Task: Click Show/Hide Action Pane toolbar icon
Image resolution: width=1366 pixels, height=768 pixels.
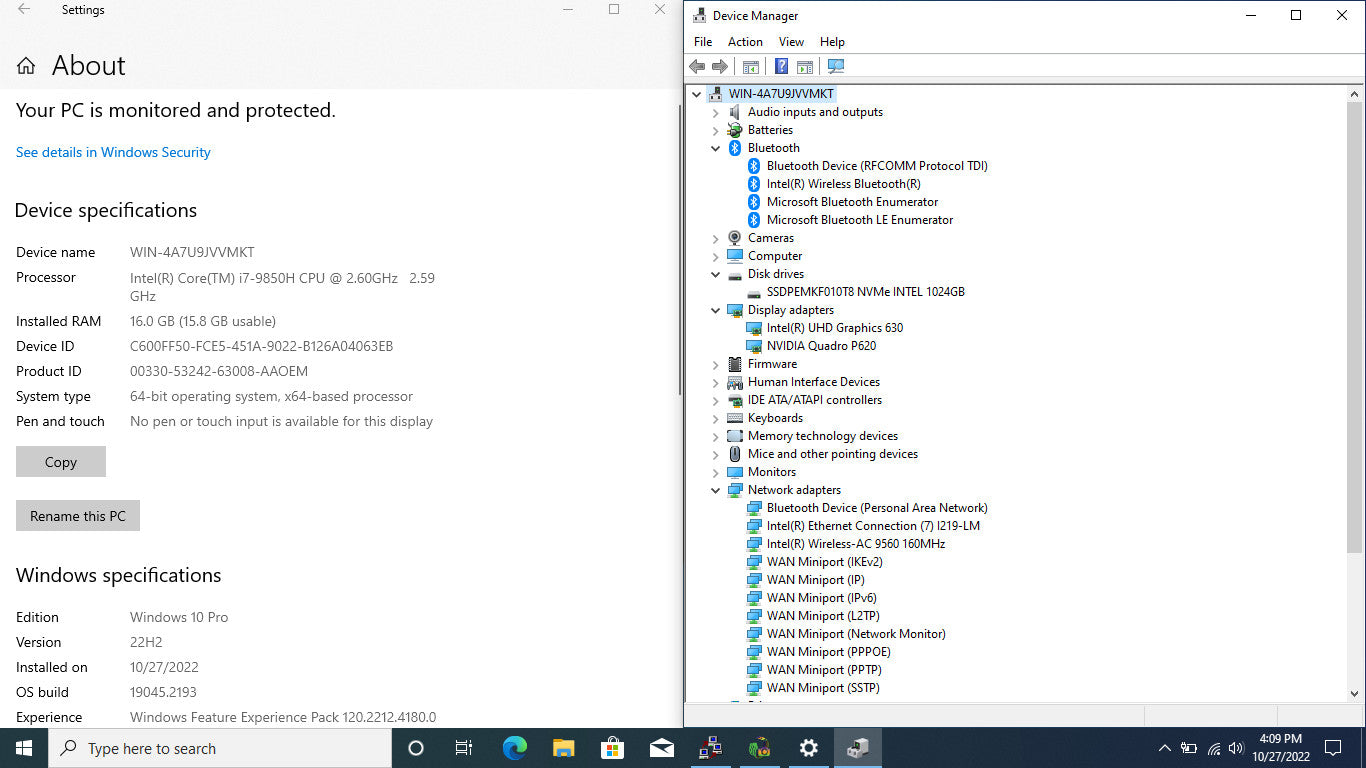Action: point(805,67)
